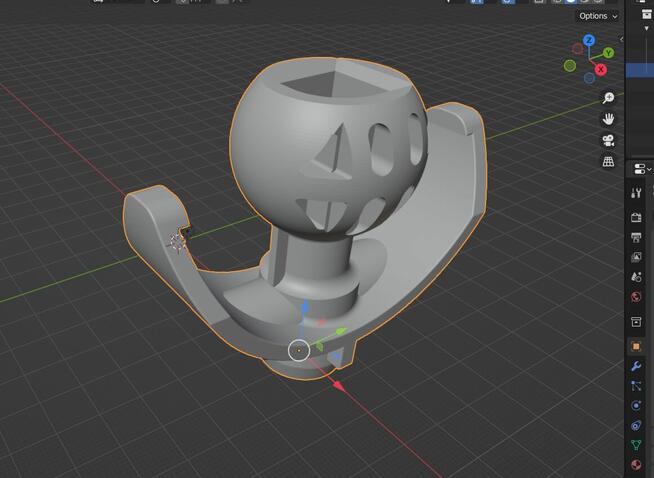Click the Pan hand navigation icon

[x=608, y=119]
